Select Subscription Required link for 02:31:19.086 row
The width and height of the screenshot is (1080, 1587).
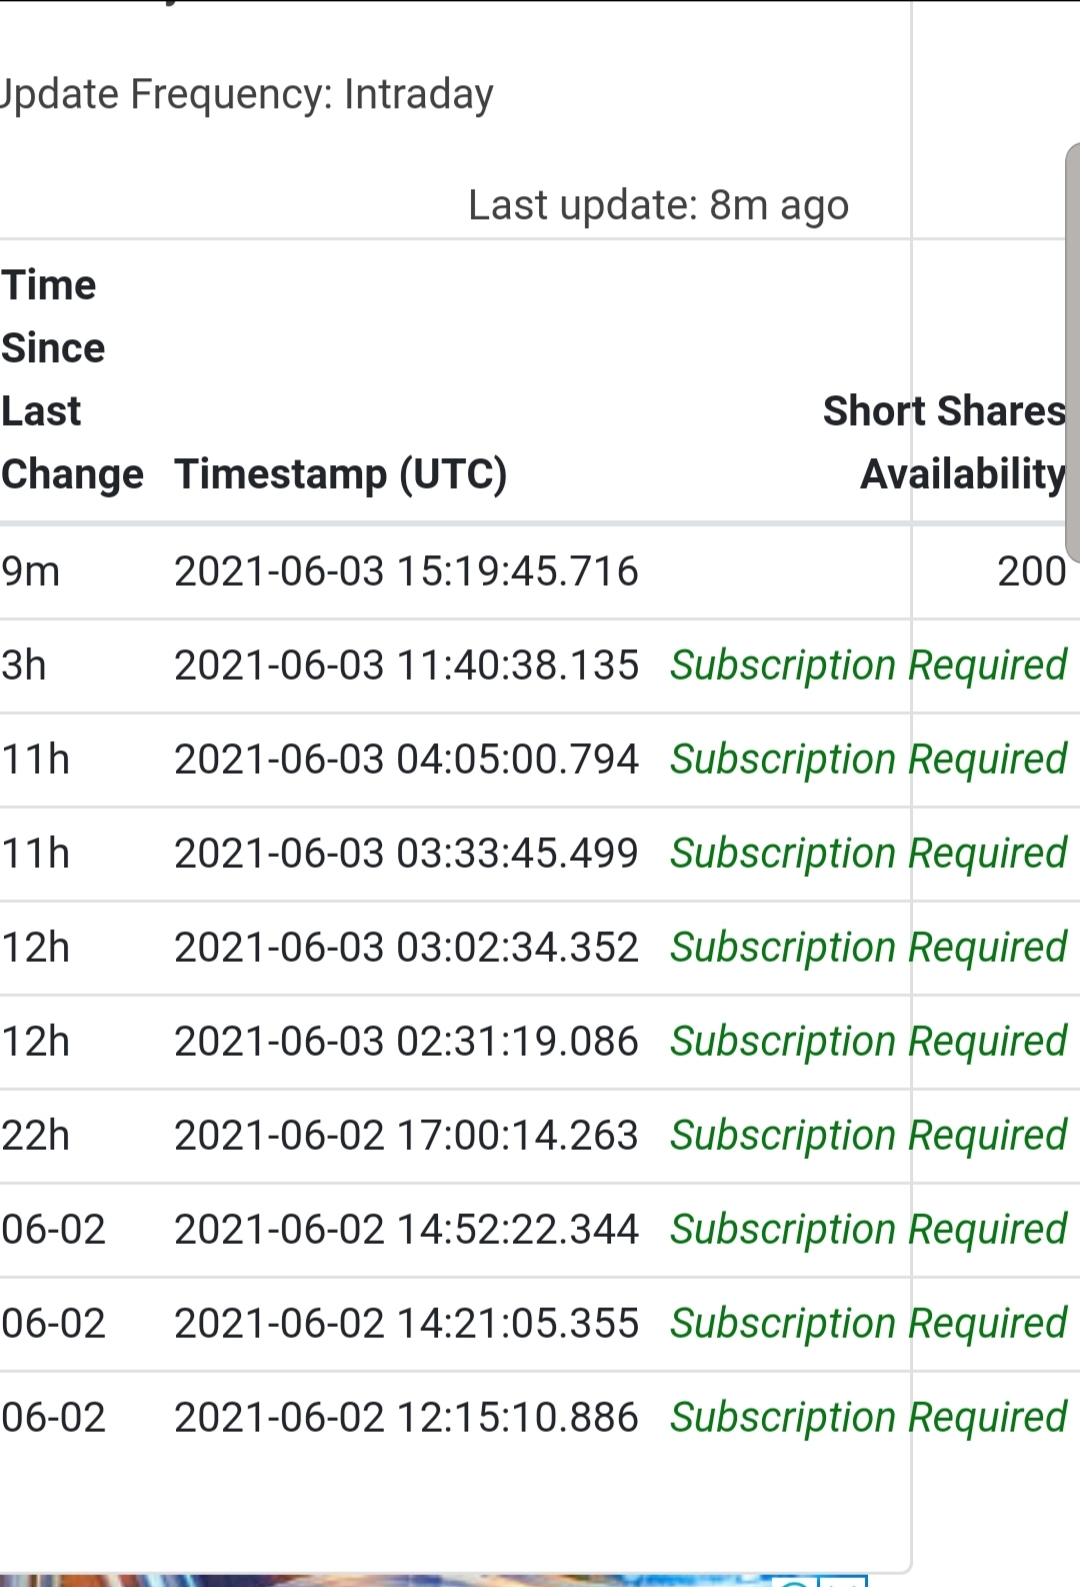click(x=868, y=1042)
